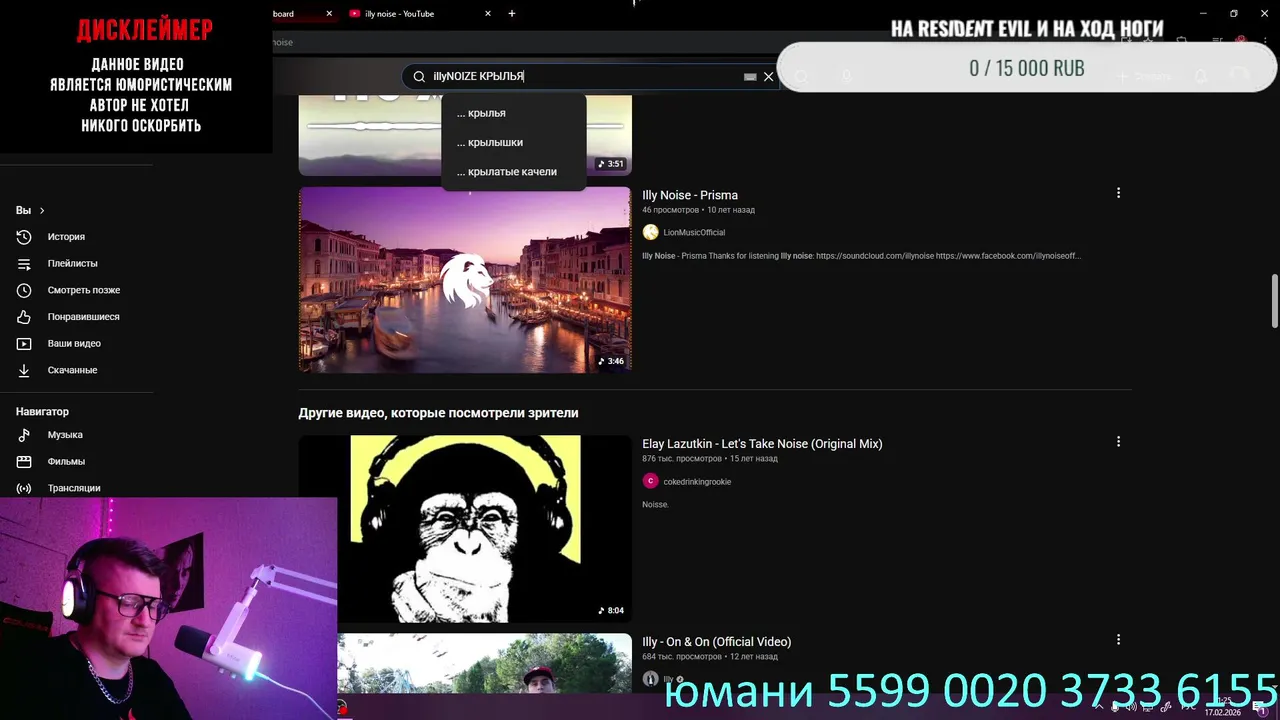
Task: Open more options for Let's Take Noise video
Action: (x=1118, y=441)
